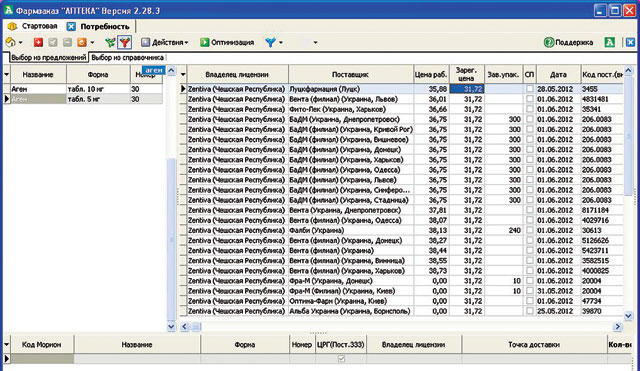
Task: Click the red plus add icon
Action: 38,42
